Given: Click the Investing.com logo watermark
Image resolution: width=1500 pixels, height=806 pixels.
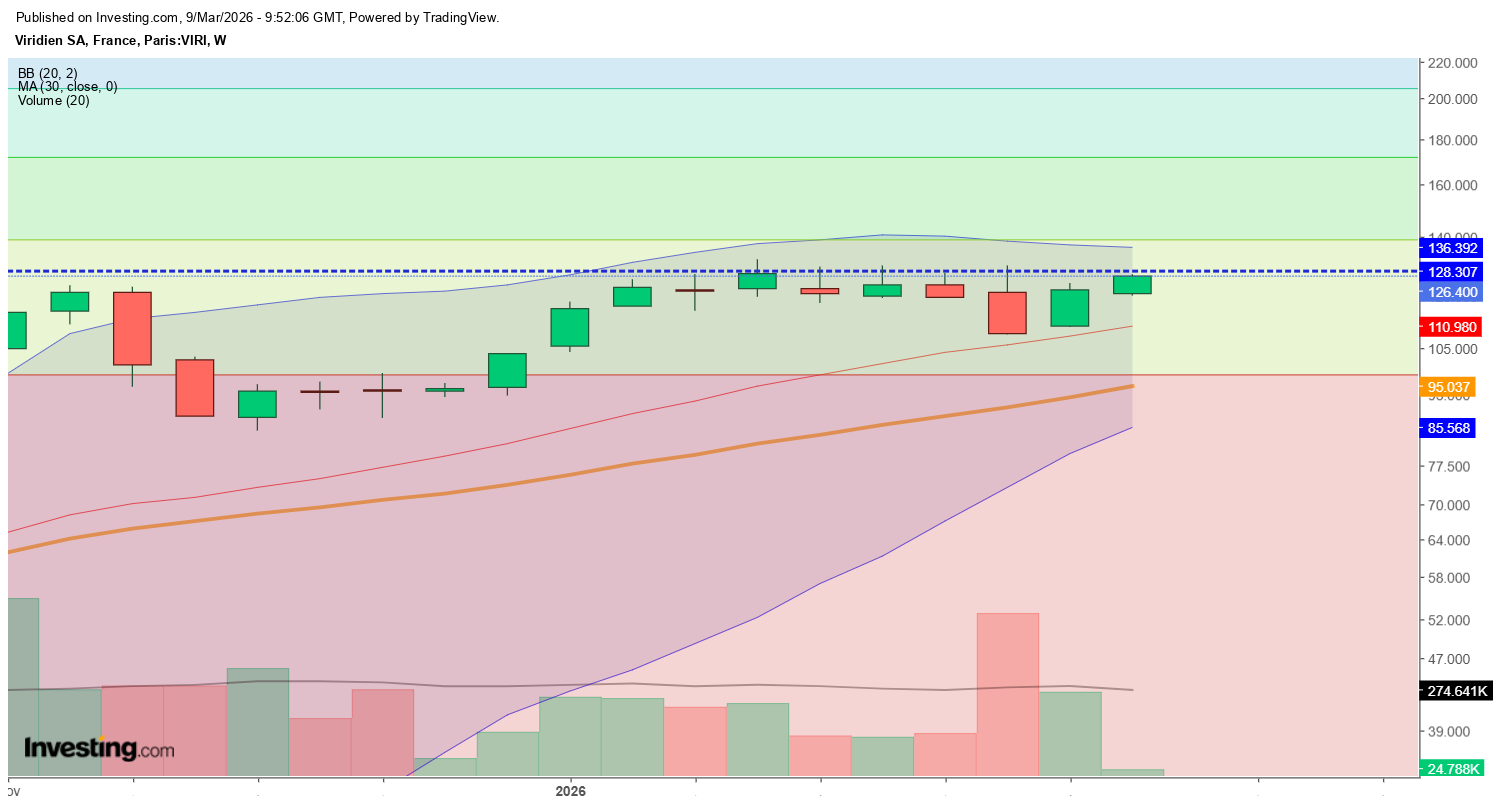Looking at the screenshot, I should pos(98,748).
